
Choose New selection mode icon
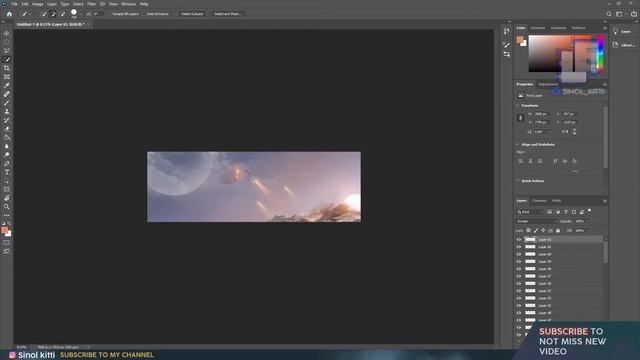pyautogui.click(x=43, y=14)
